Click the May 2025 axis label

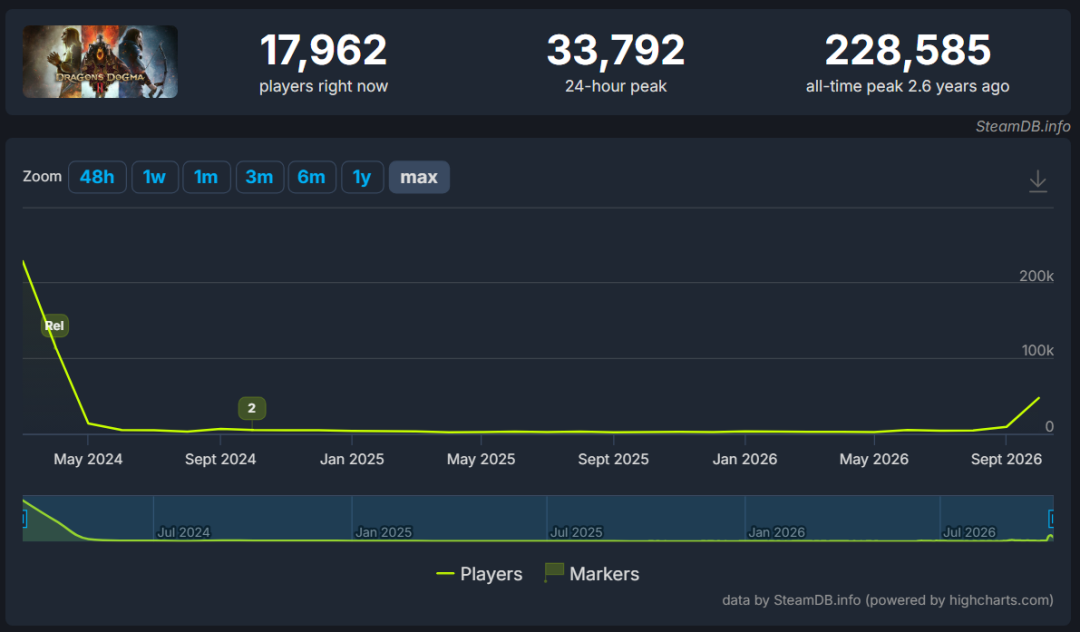click(481, 459)
